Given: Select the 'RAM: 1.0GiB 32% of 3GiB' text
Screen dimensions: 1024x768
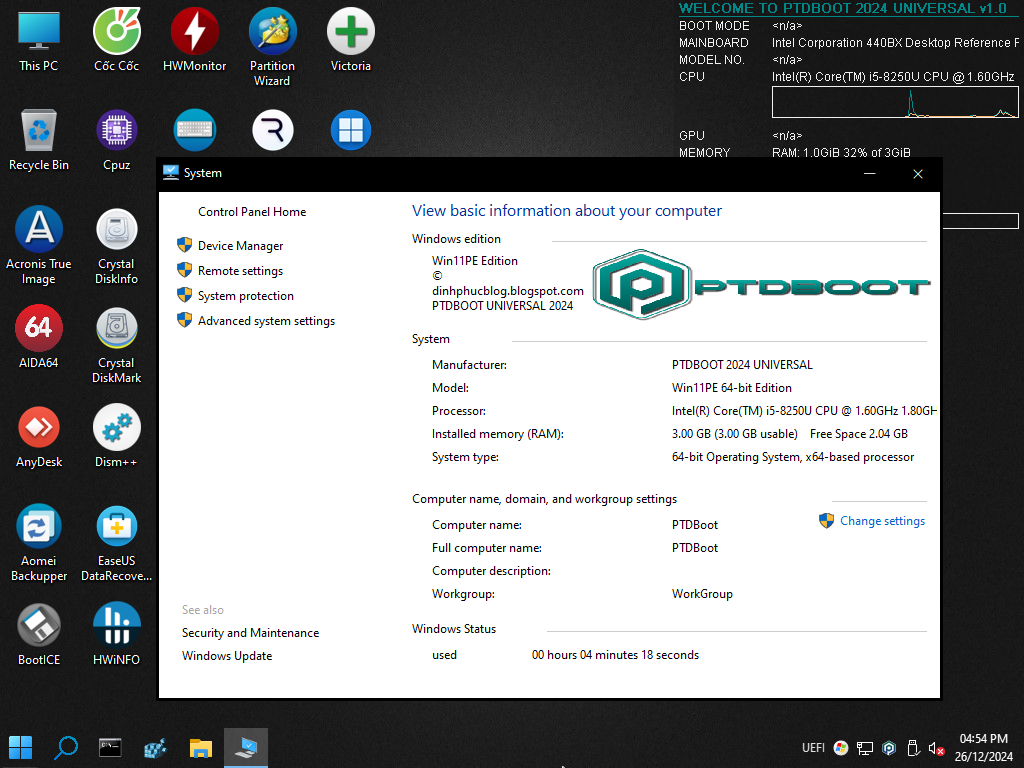Looking at the screenshot, I should coord(841,153).
